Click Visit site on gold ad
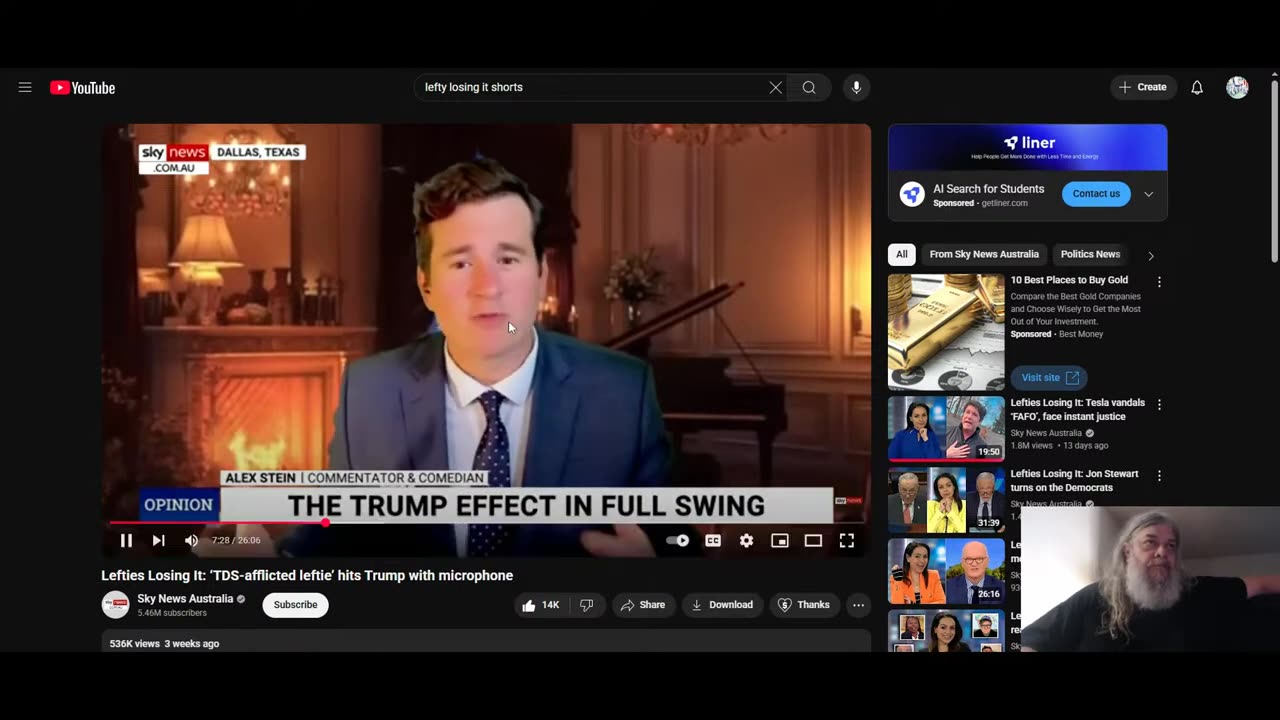The image size is (1280, 720). coord(1049,378)
